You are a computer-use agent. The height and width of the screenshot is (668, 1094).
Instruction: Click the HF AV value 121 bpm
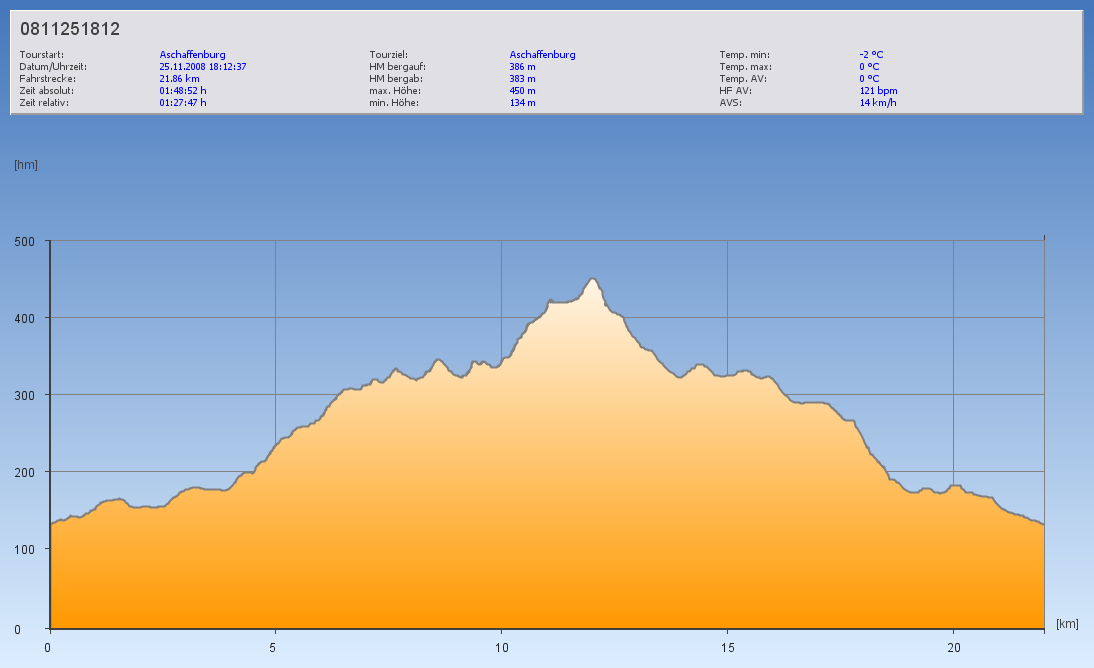point(879,91)
